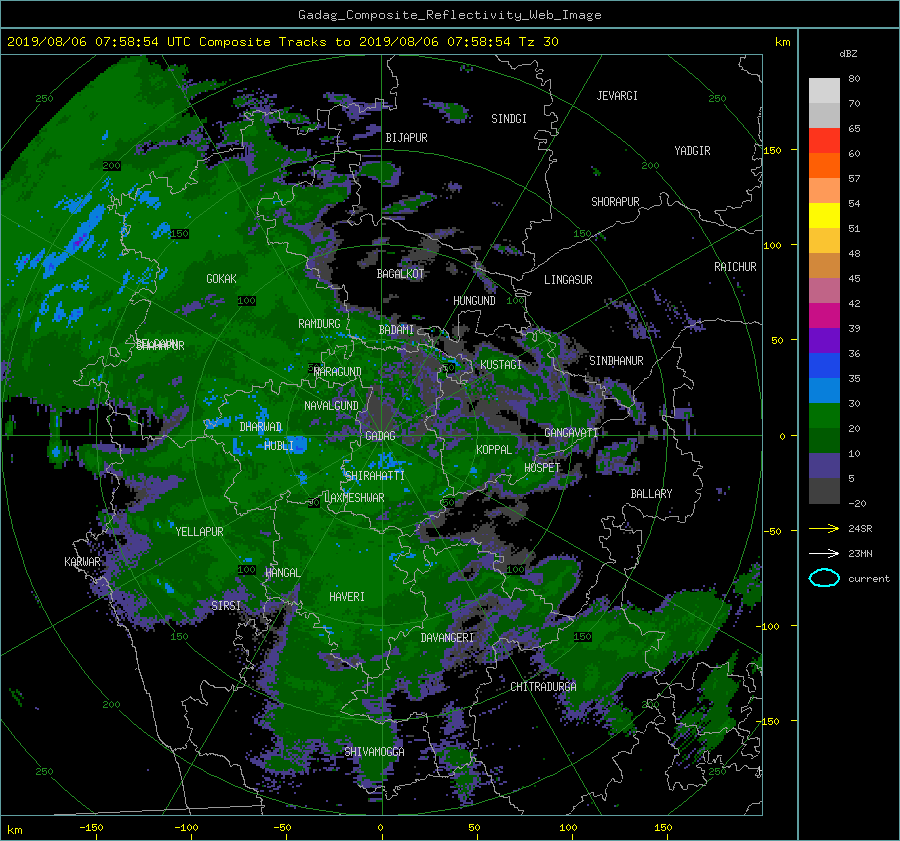Click the HUNGUND city label
This screenshot has width=900, height=841.
[474, 301]
